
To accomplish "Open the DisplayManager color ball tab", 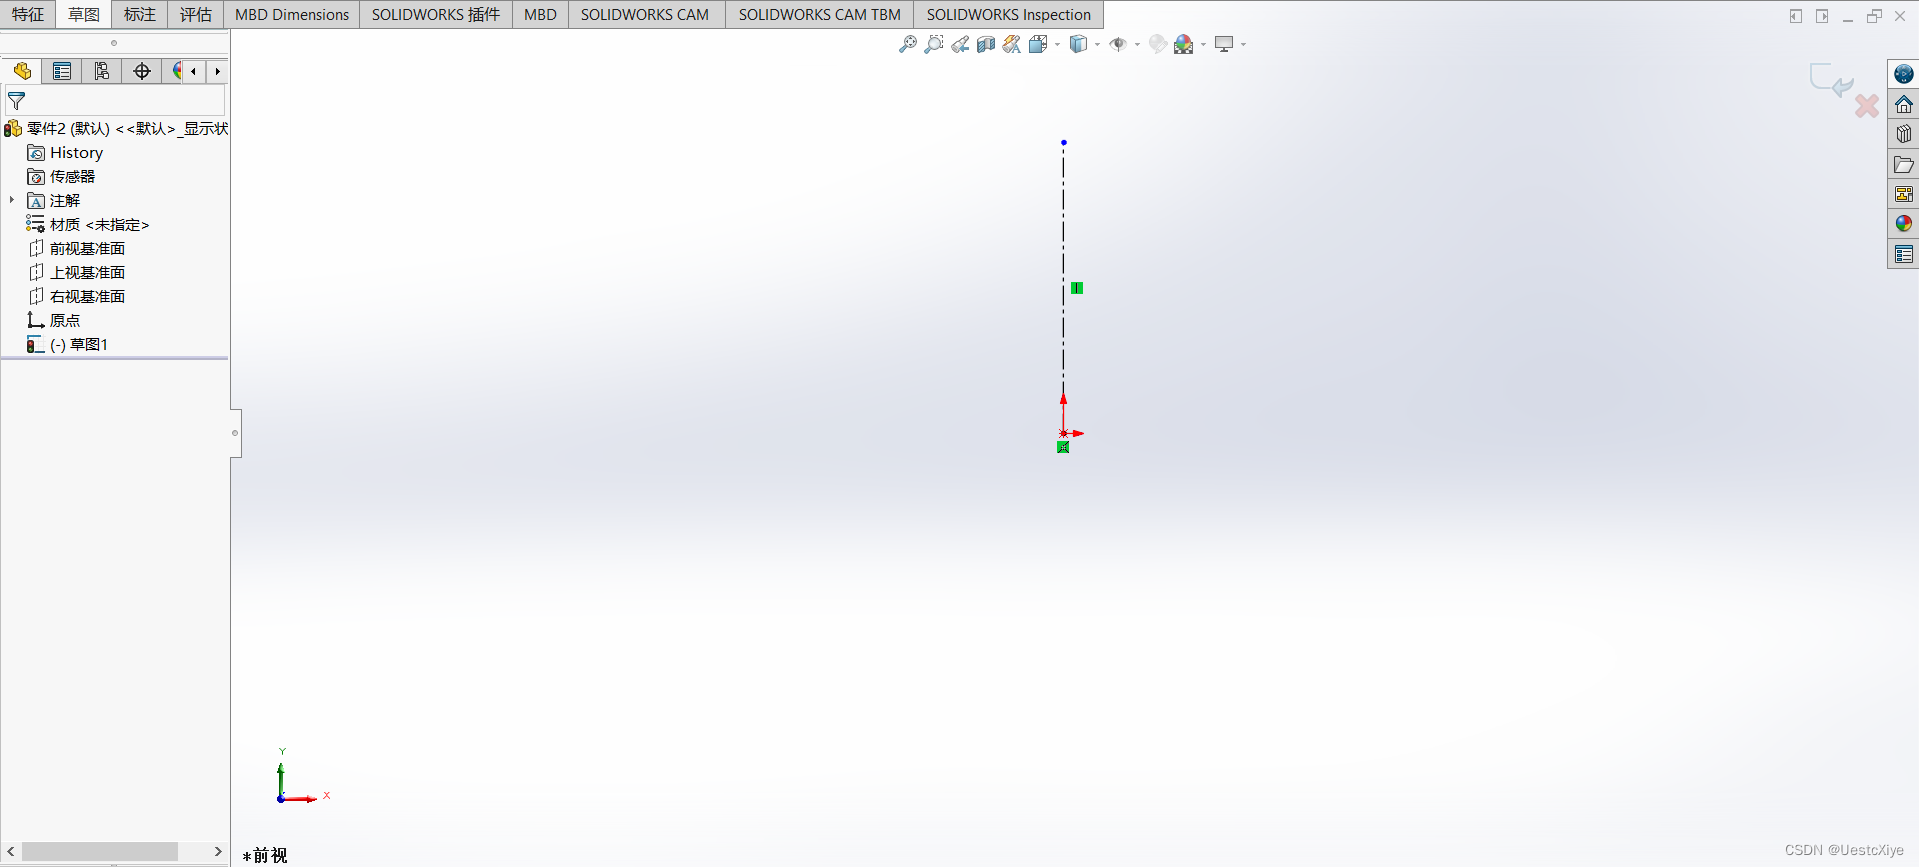I will click(176, 71).
